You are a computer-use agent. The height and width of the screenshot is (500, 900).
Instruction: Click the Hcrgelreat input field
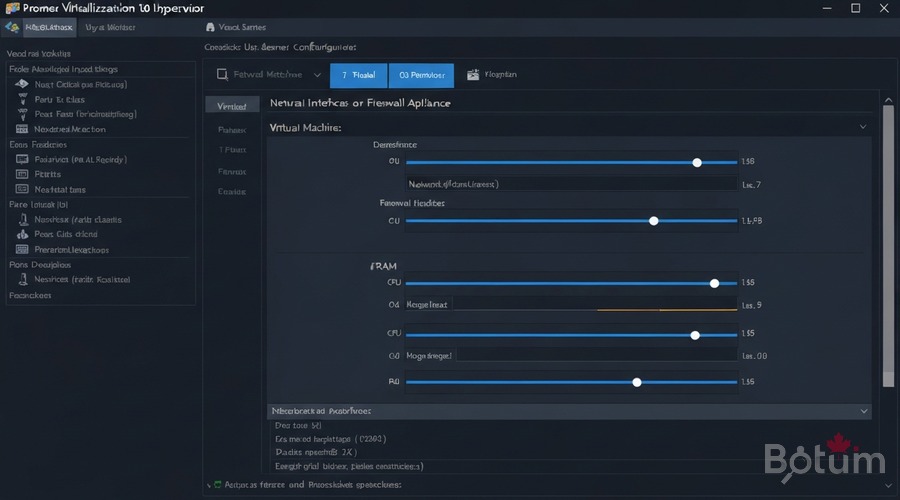(571, 304)
